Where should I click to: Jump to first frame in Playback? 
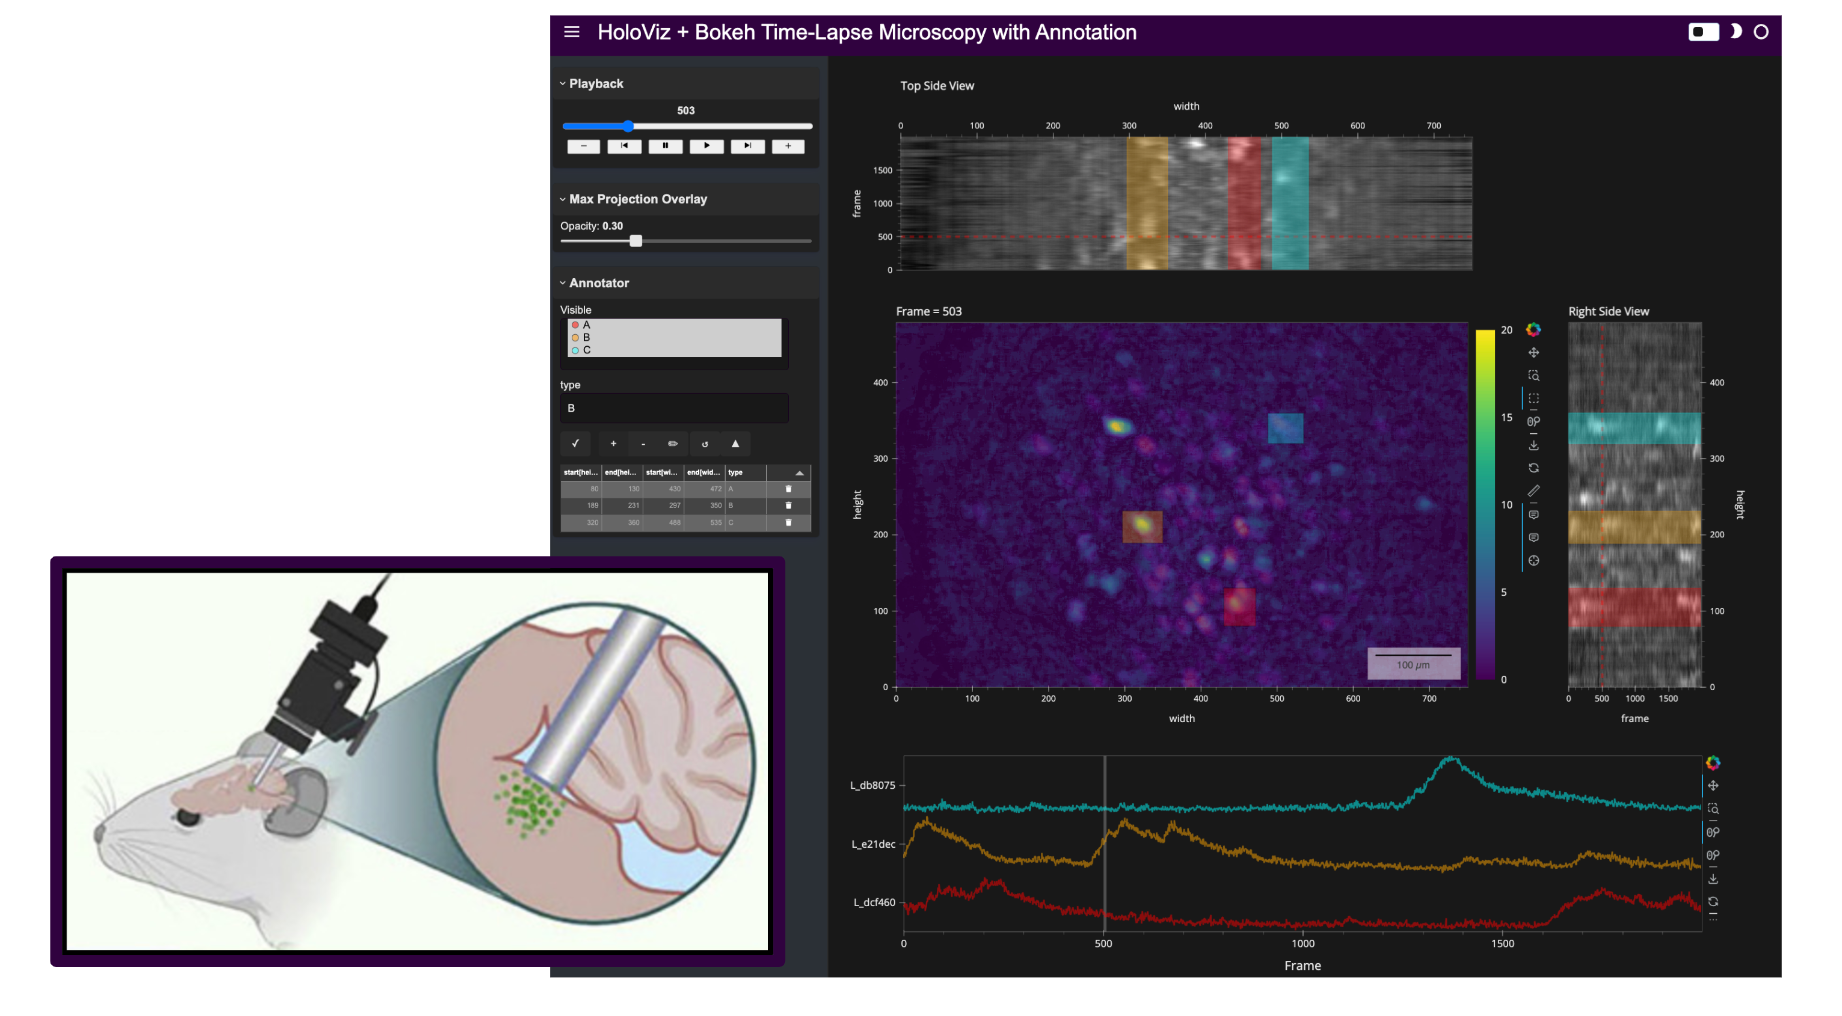click(x=624, y=146)
